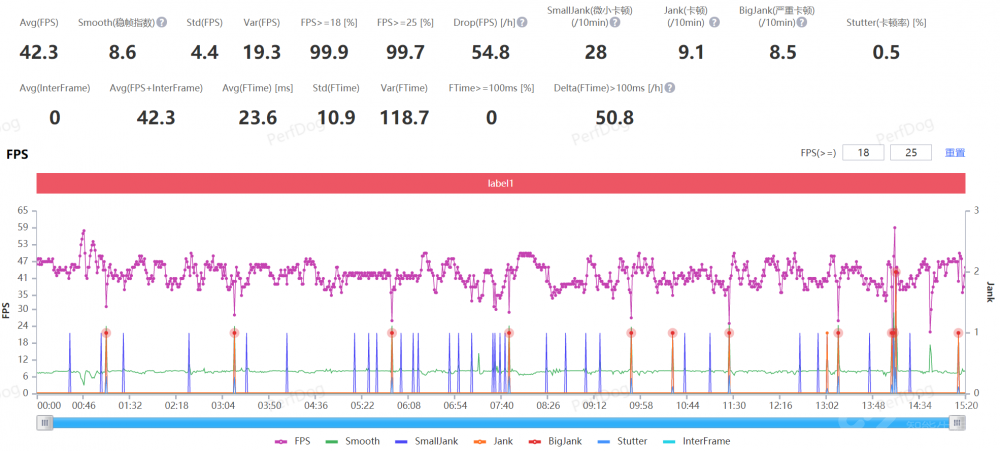Click the Smooth index value 8.6
The width and height of the screenshot is (1000, 451).
tap(122, 52)
